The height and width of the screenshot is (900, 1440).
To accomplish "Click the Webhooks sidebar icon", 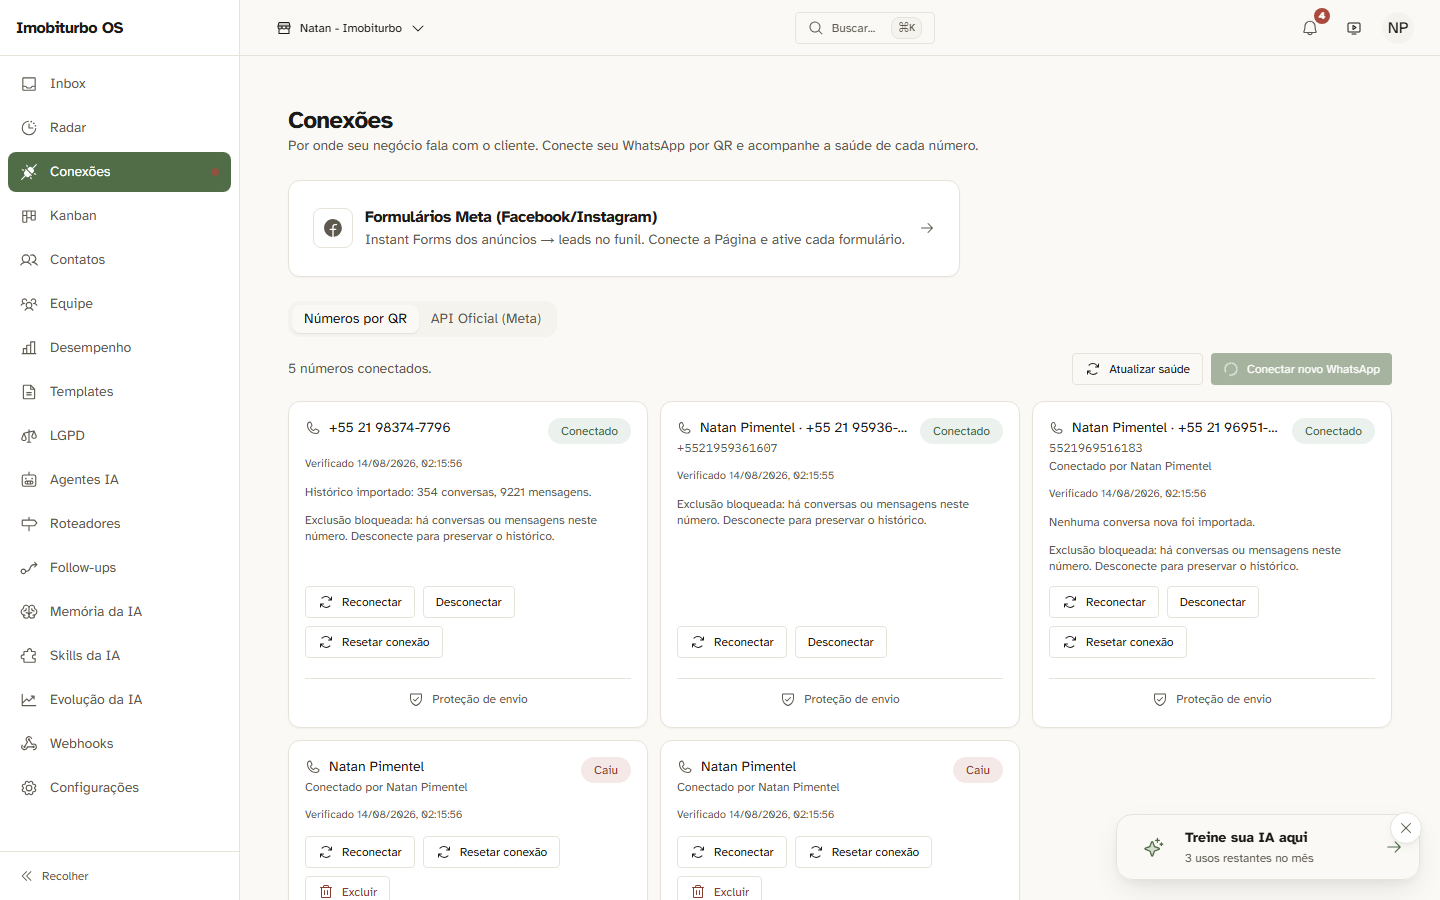I will (x=29, y=744).
